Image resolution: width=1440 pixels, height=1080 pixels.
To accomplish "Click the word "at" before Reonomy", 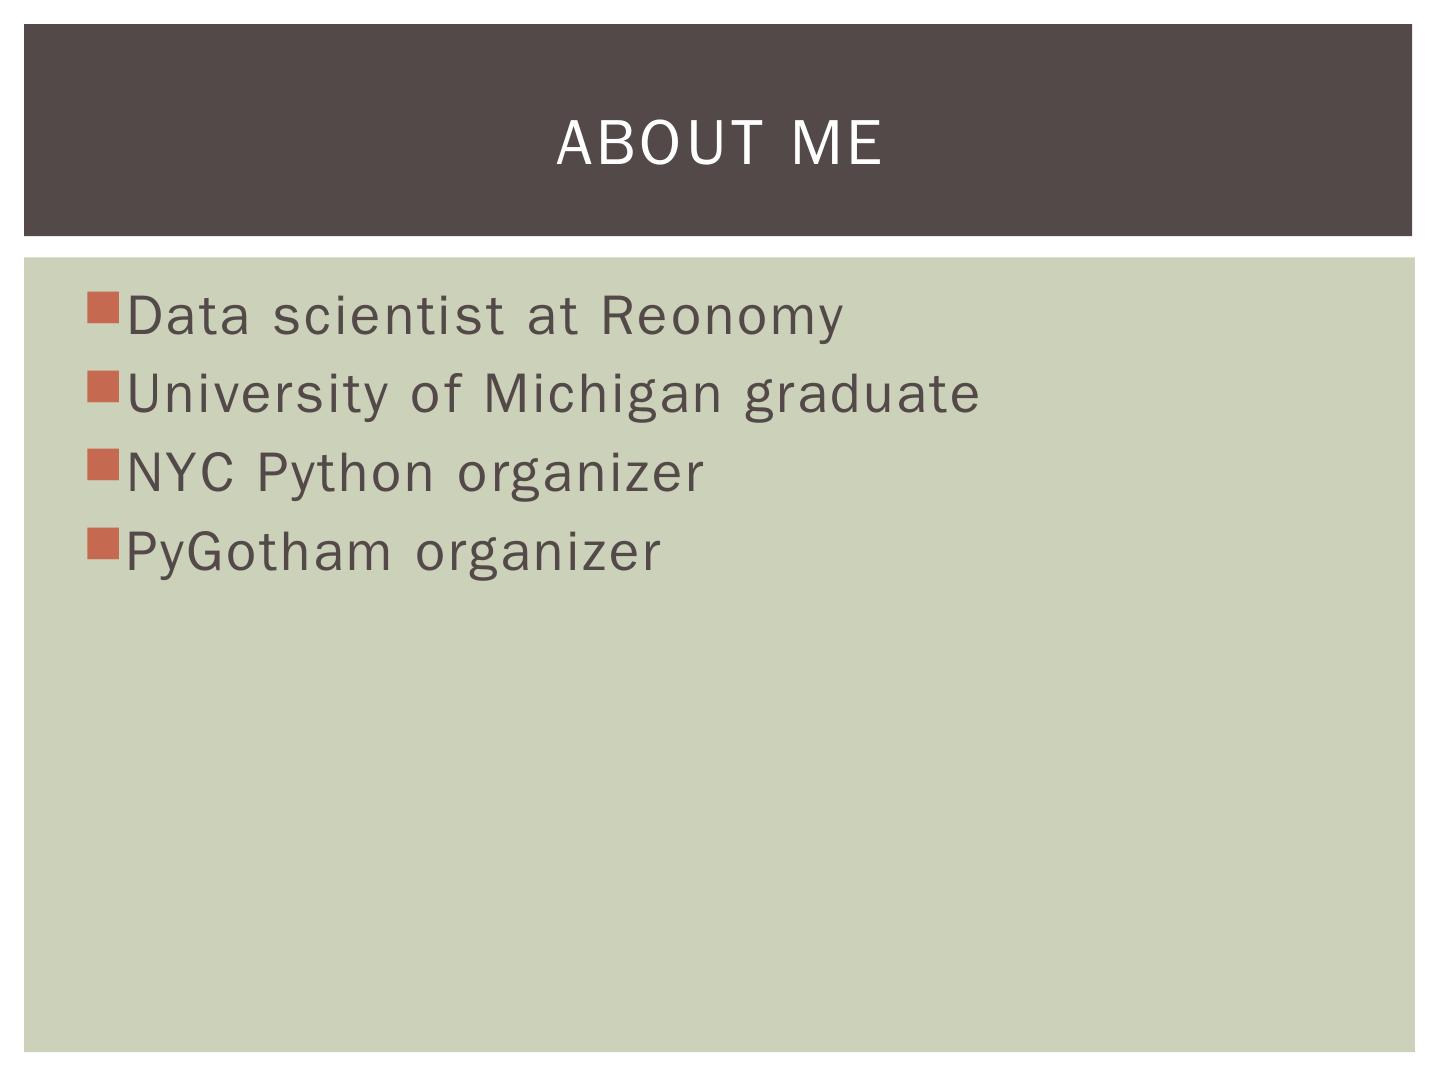I will pos(552,317).
